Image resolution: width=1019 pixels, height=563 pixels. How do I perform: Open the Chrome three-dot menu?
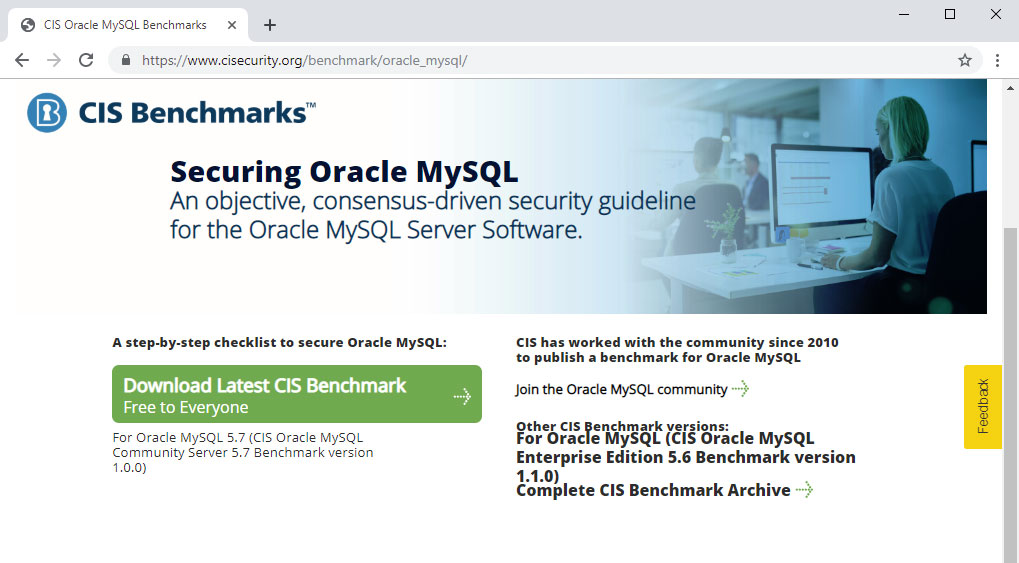998,60
